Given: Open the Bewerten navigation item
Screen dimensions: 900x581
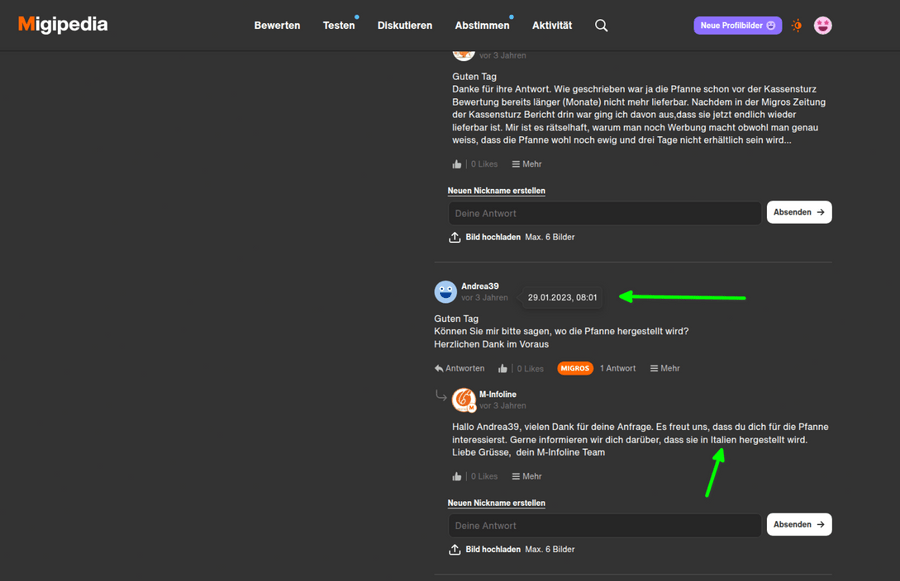Looking at the screenshot, I should click(x=277, y=26).
